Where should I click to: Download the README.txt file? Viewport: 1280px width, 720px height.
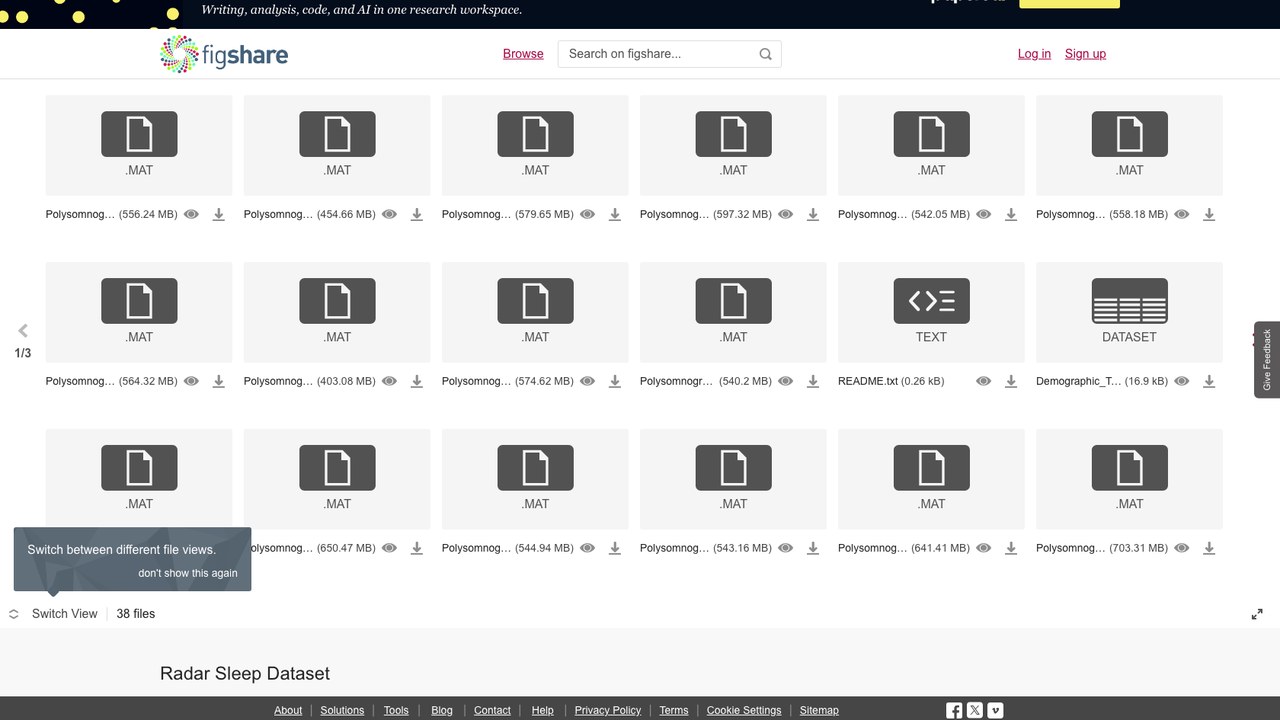coord(1011,381)
